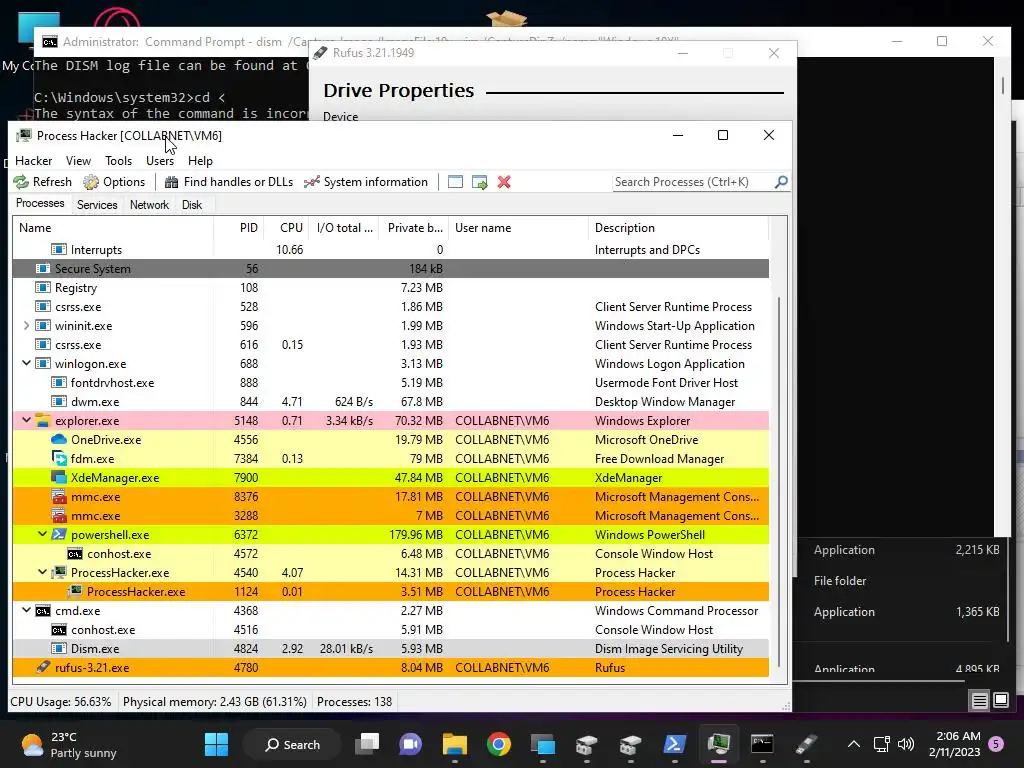
Task: Open the weather widget on taskbar
Action: pos(69,744)
